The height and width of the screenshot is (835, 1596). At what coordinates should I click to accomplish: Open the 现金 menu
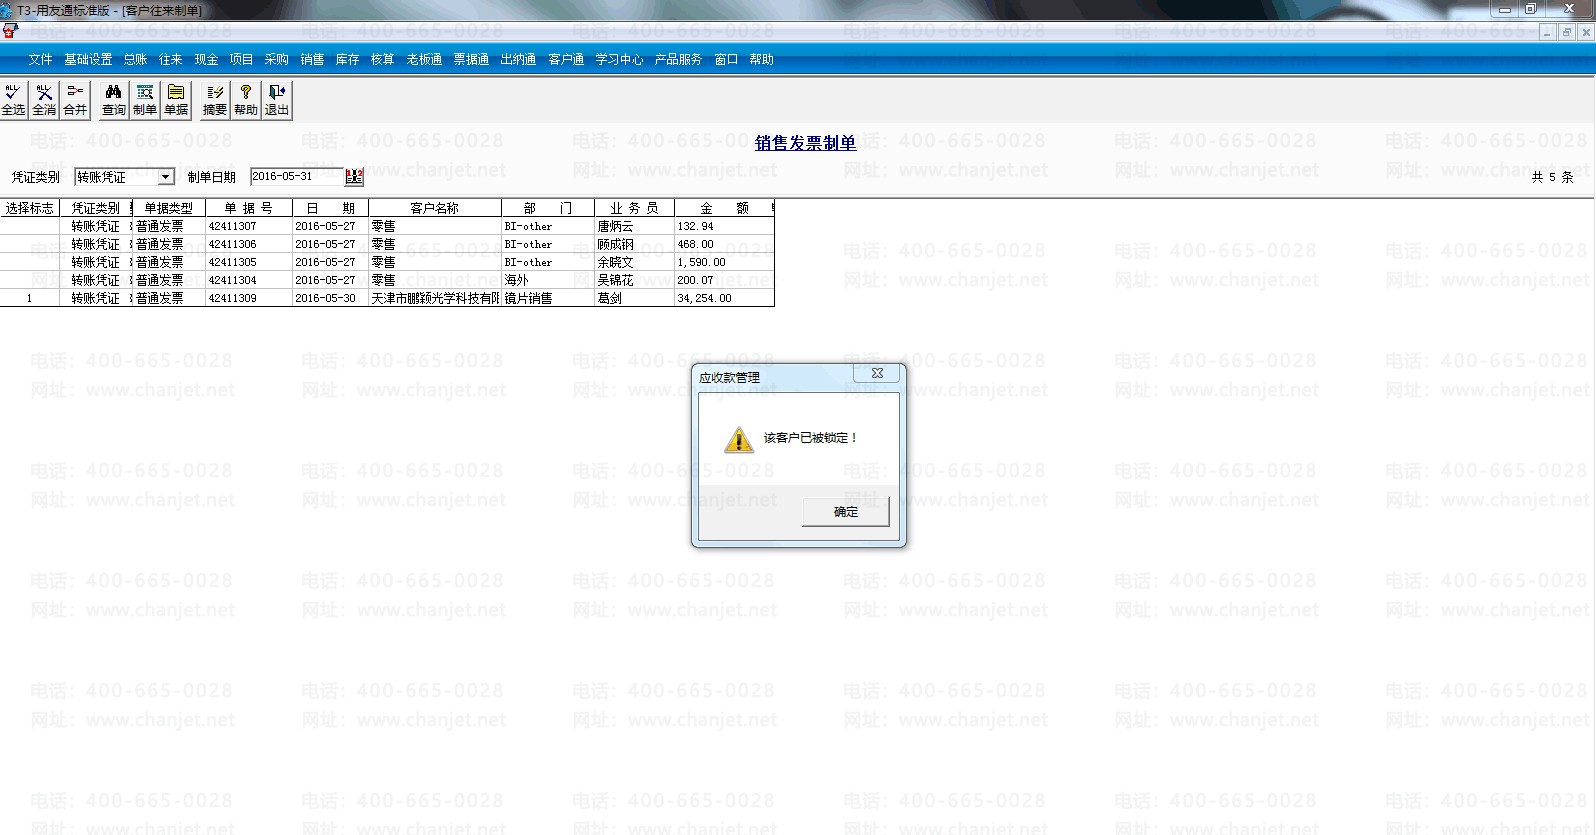[206, 59]
